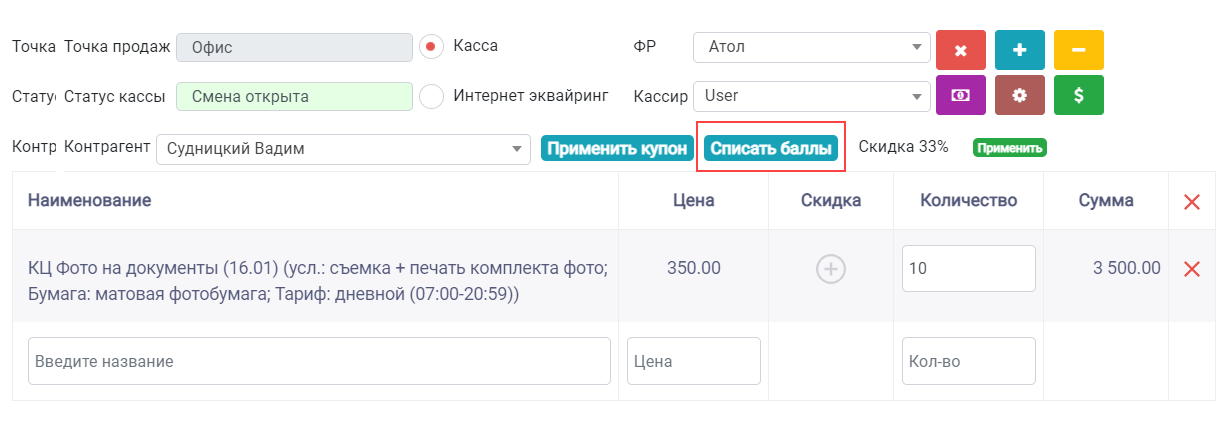Click the Цена input field
1229x436 pixels.
pos(694,361)
